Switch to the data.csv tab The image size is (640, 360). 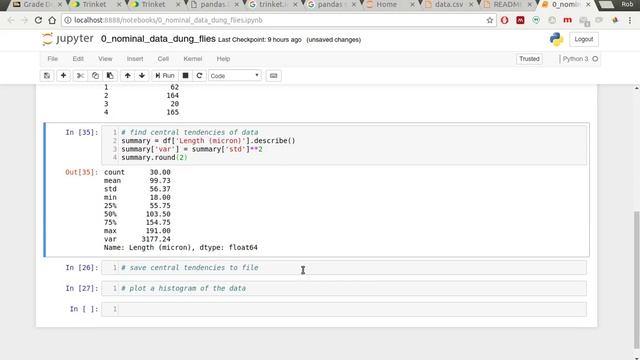pyautogui.click(x=448, y=4)
